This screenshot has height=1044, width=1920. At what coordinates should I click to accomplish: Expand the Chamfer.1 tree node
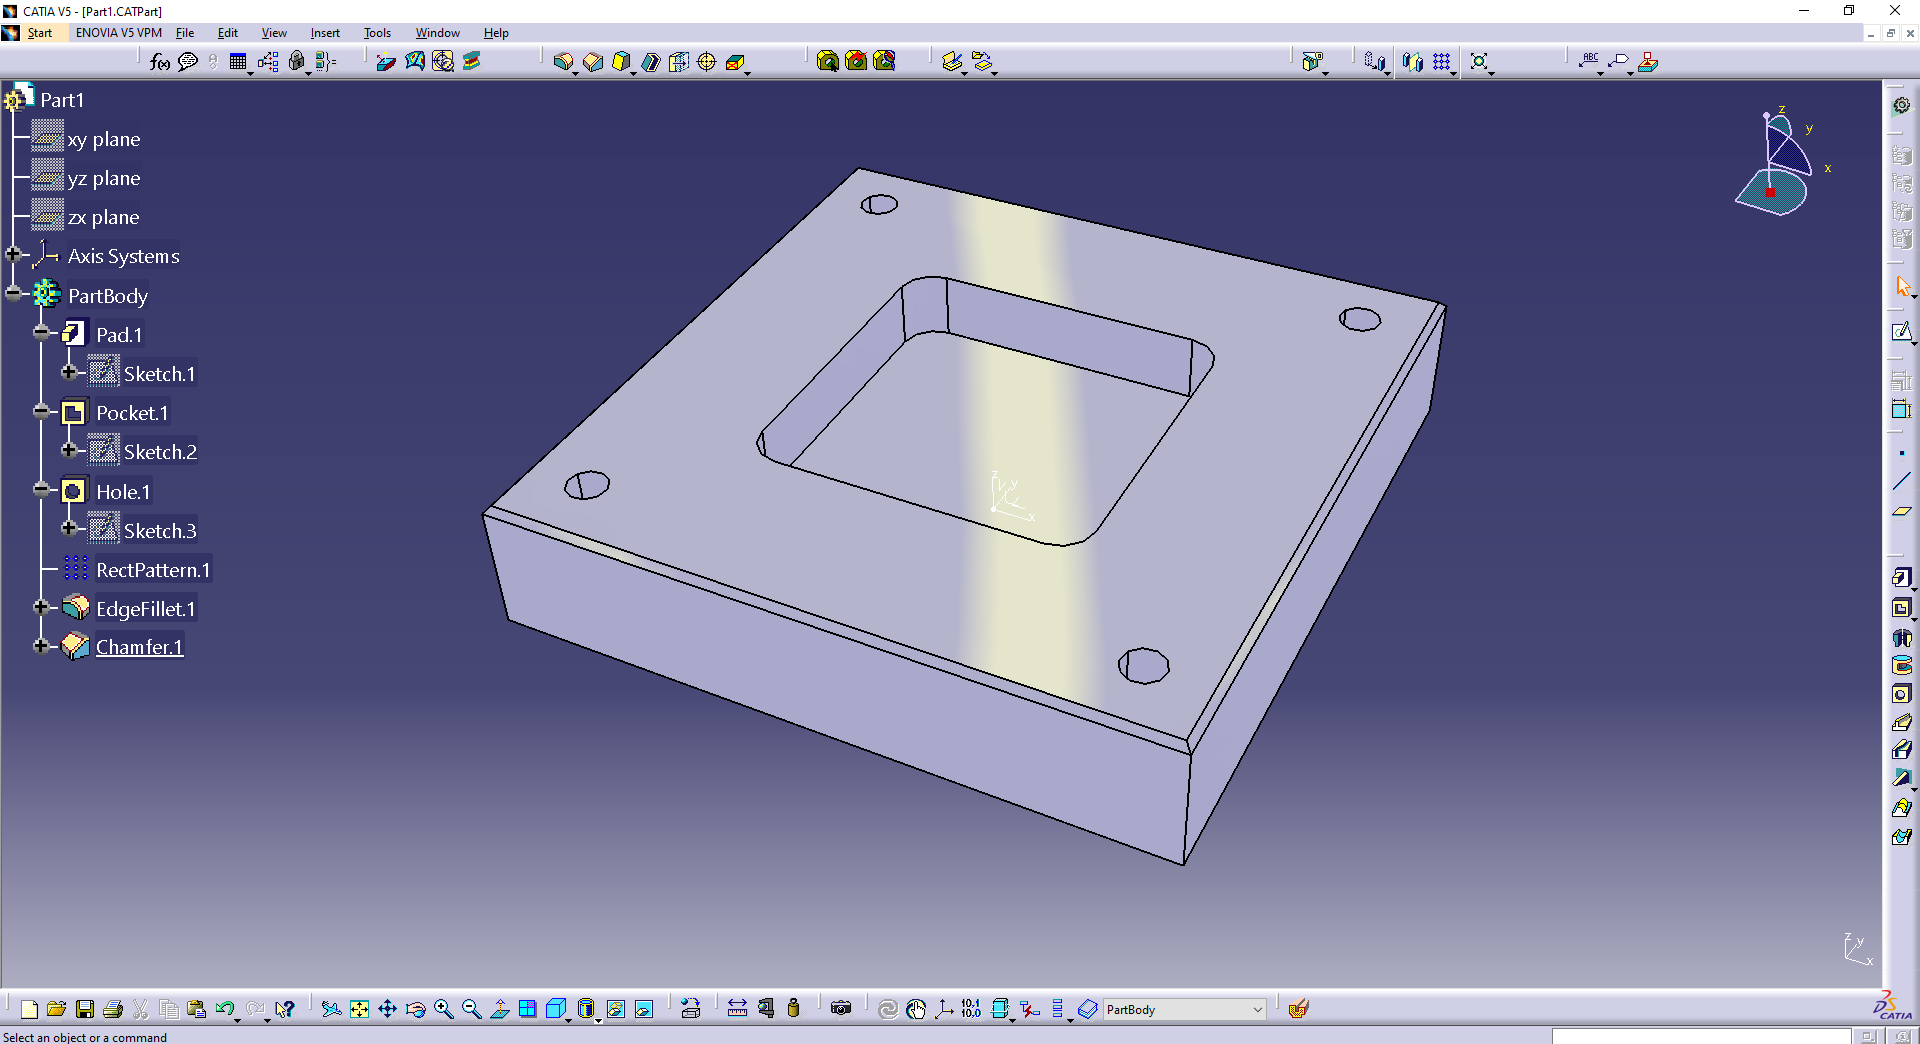tap(41, 646)
